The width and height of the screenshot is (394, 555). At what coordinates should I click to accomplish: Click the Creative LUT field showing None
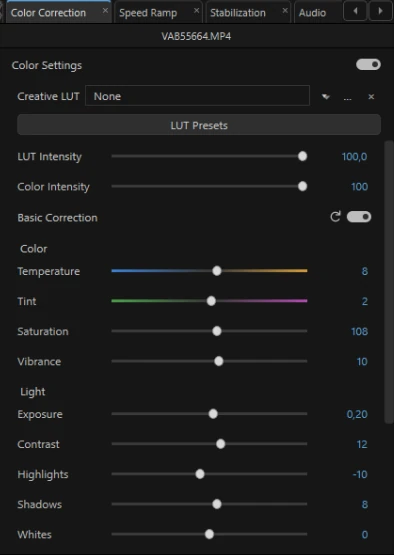coord(197,96)
